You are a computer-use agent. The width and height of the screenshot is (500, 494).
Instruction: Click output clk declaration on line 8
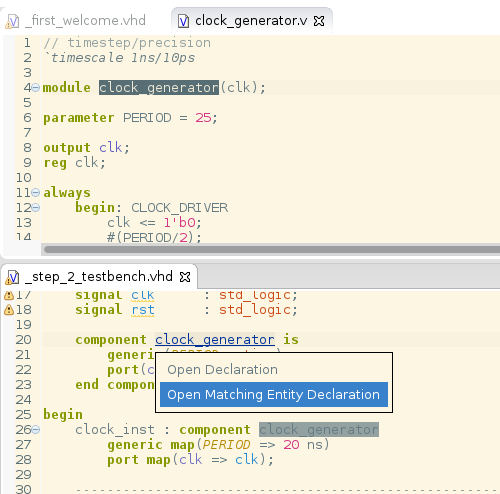click(x=86, y=148)
